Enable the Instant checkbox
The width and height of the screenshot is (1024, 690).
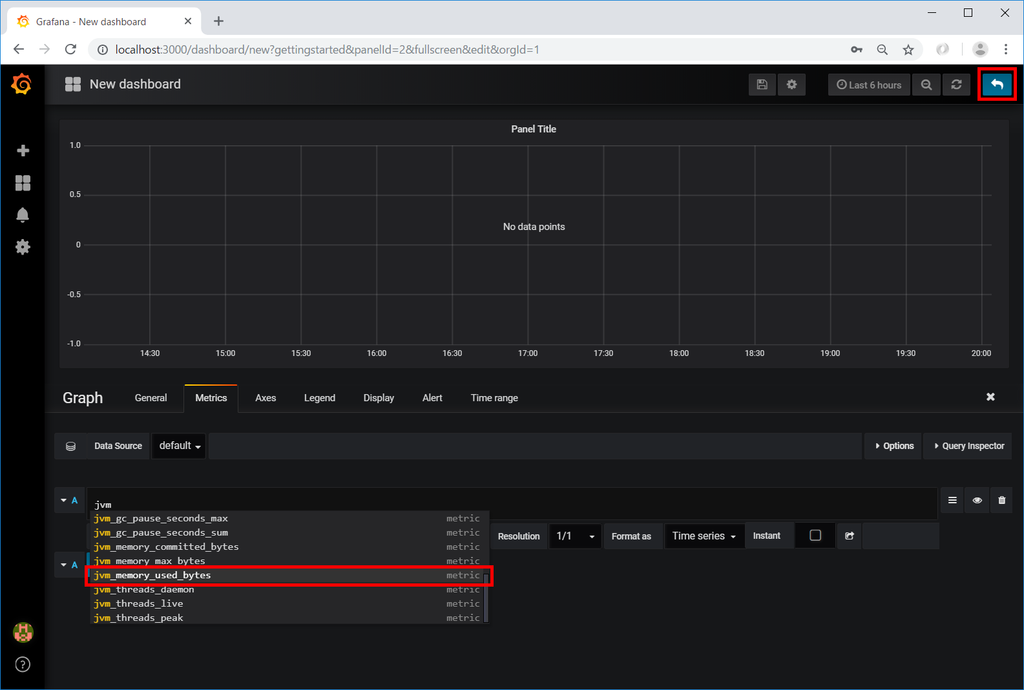[x=815, y=535]
